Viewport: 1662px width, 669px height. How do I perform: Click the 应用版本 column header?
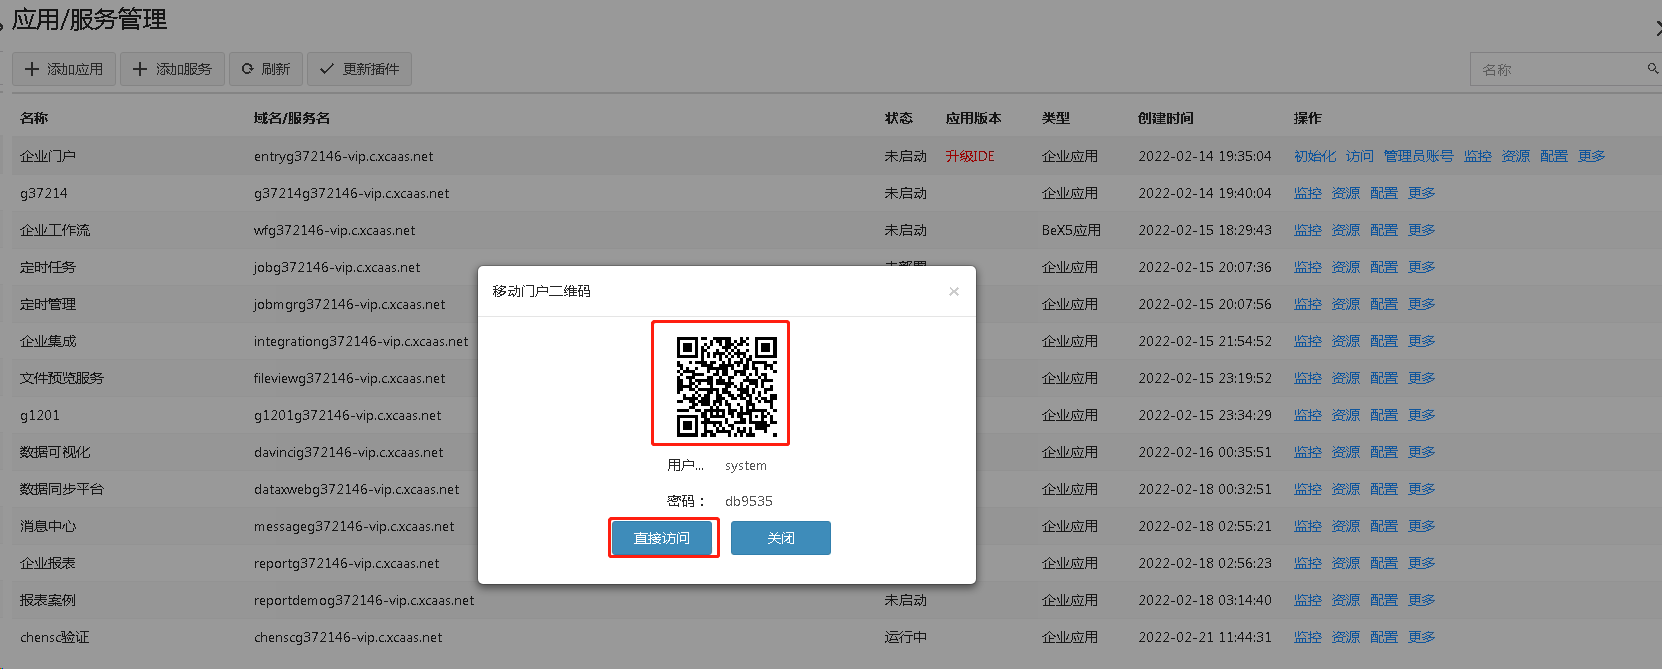(974, 118)
